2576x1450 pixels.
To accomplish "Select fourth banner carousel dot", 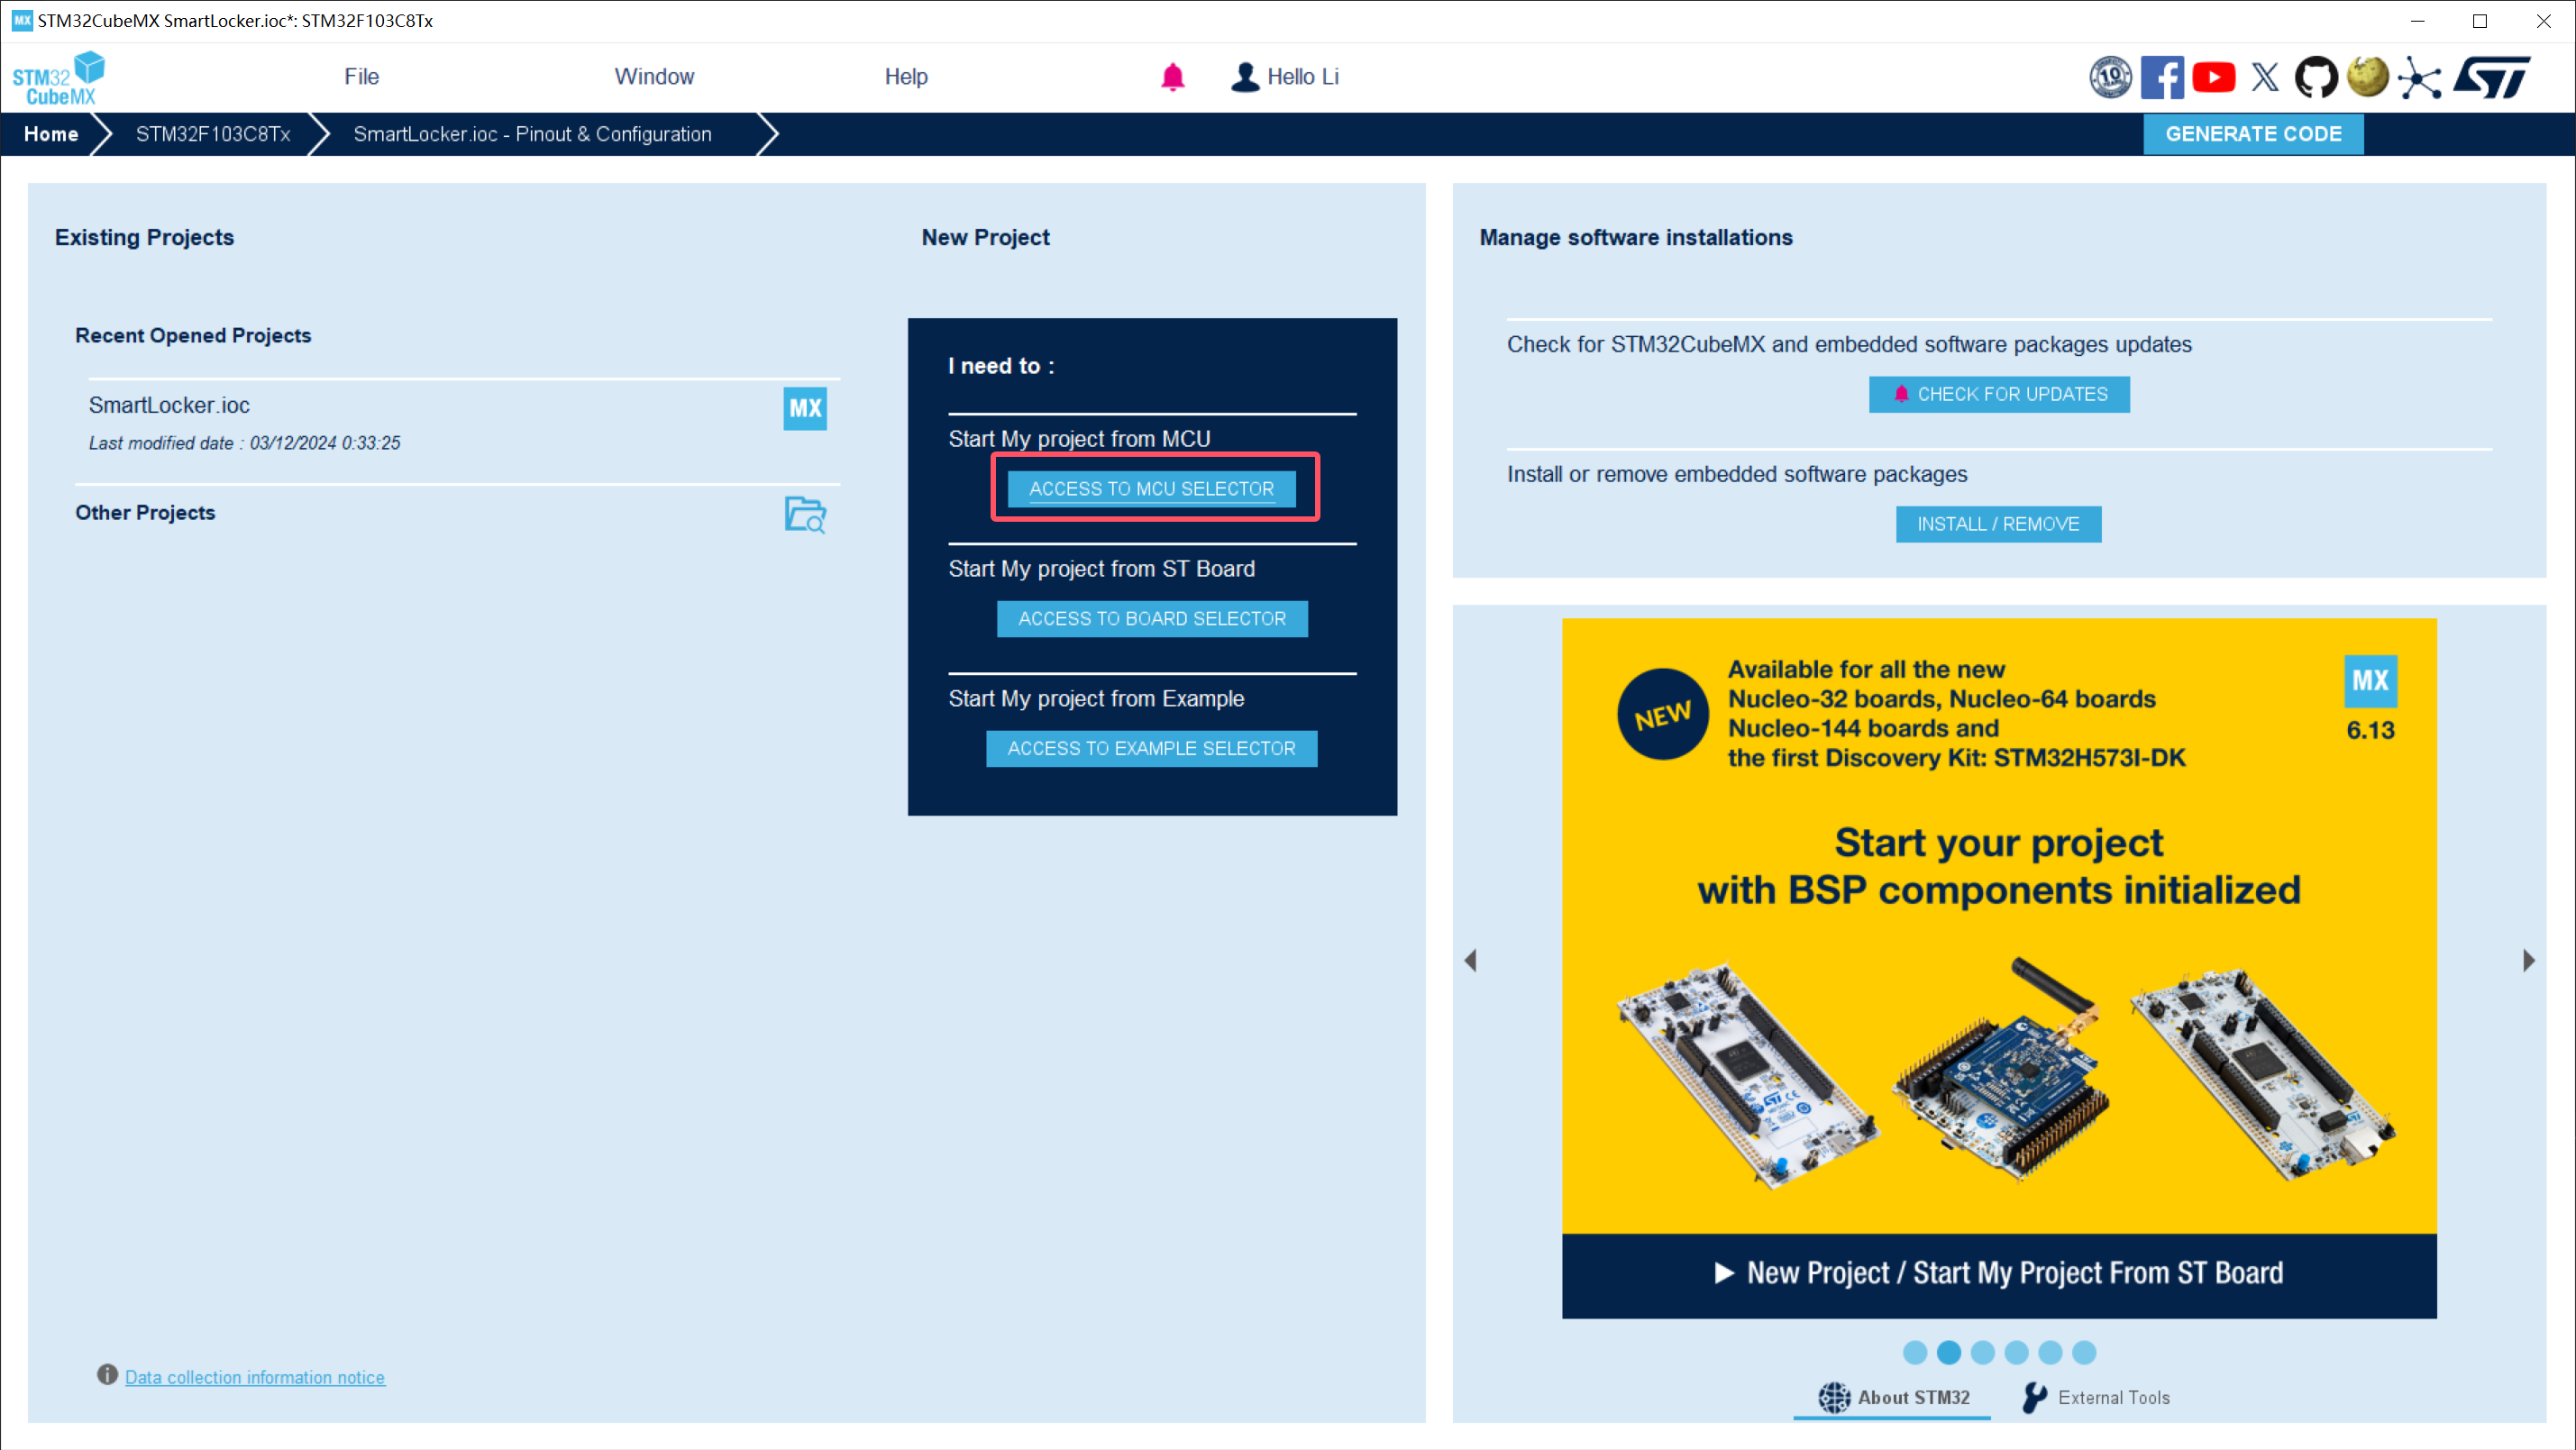I will point(2016,1352).
